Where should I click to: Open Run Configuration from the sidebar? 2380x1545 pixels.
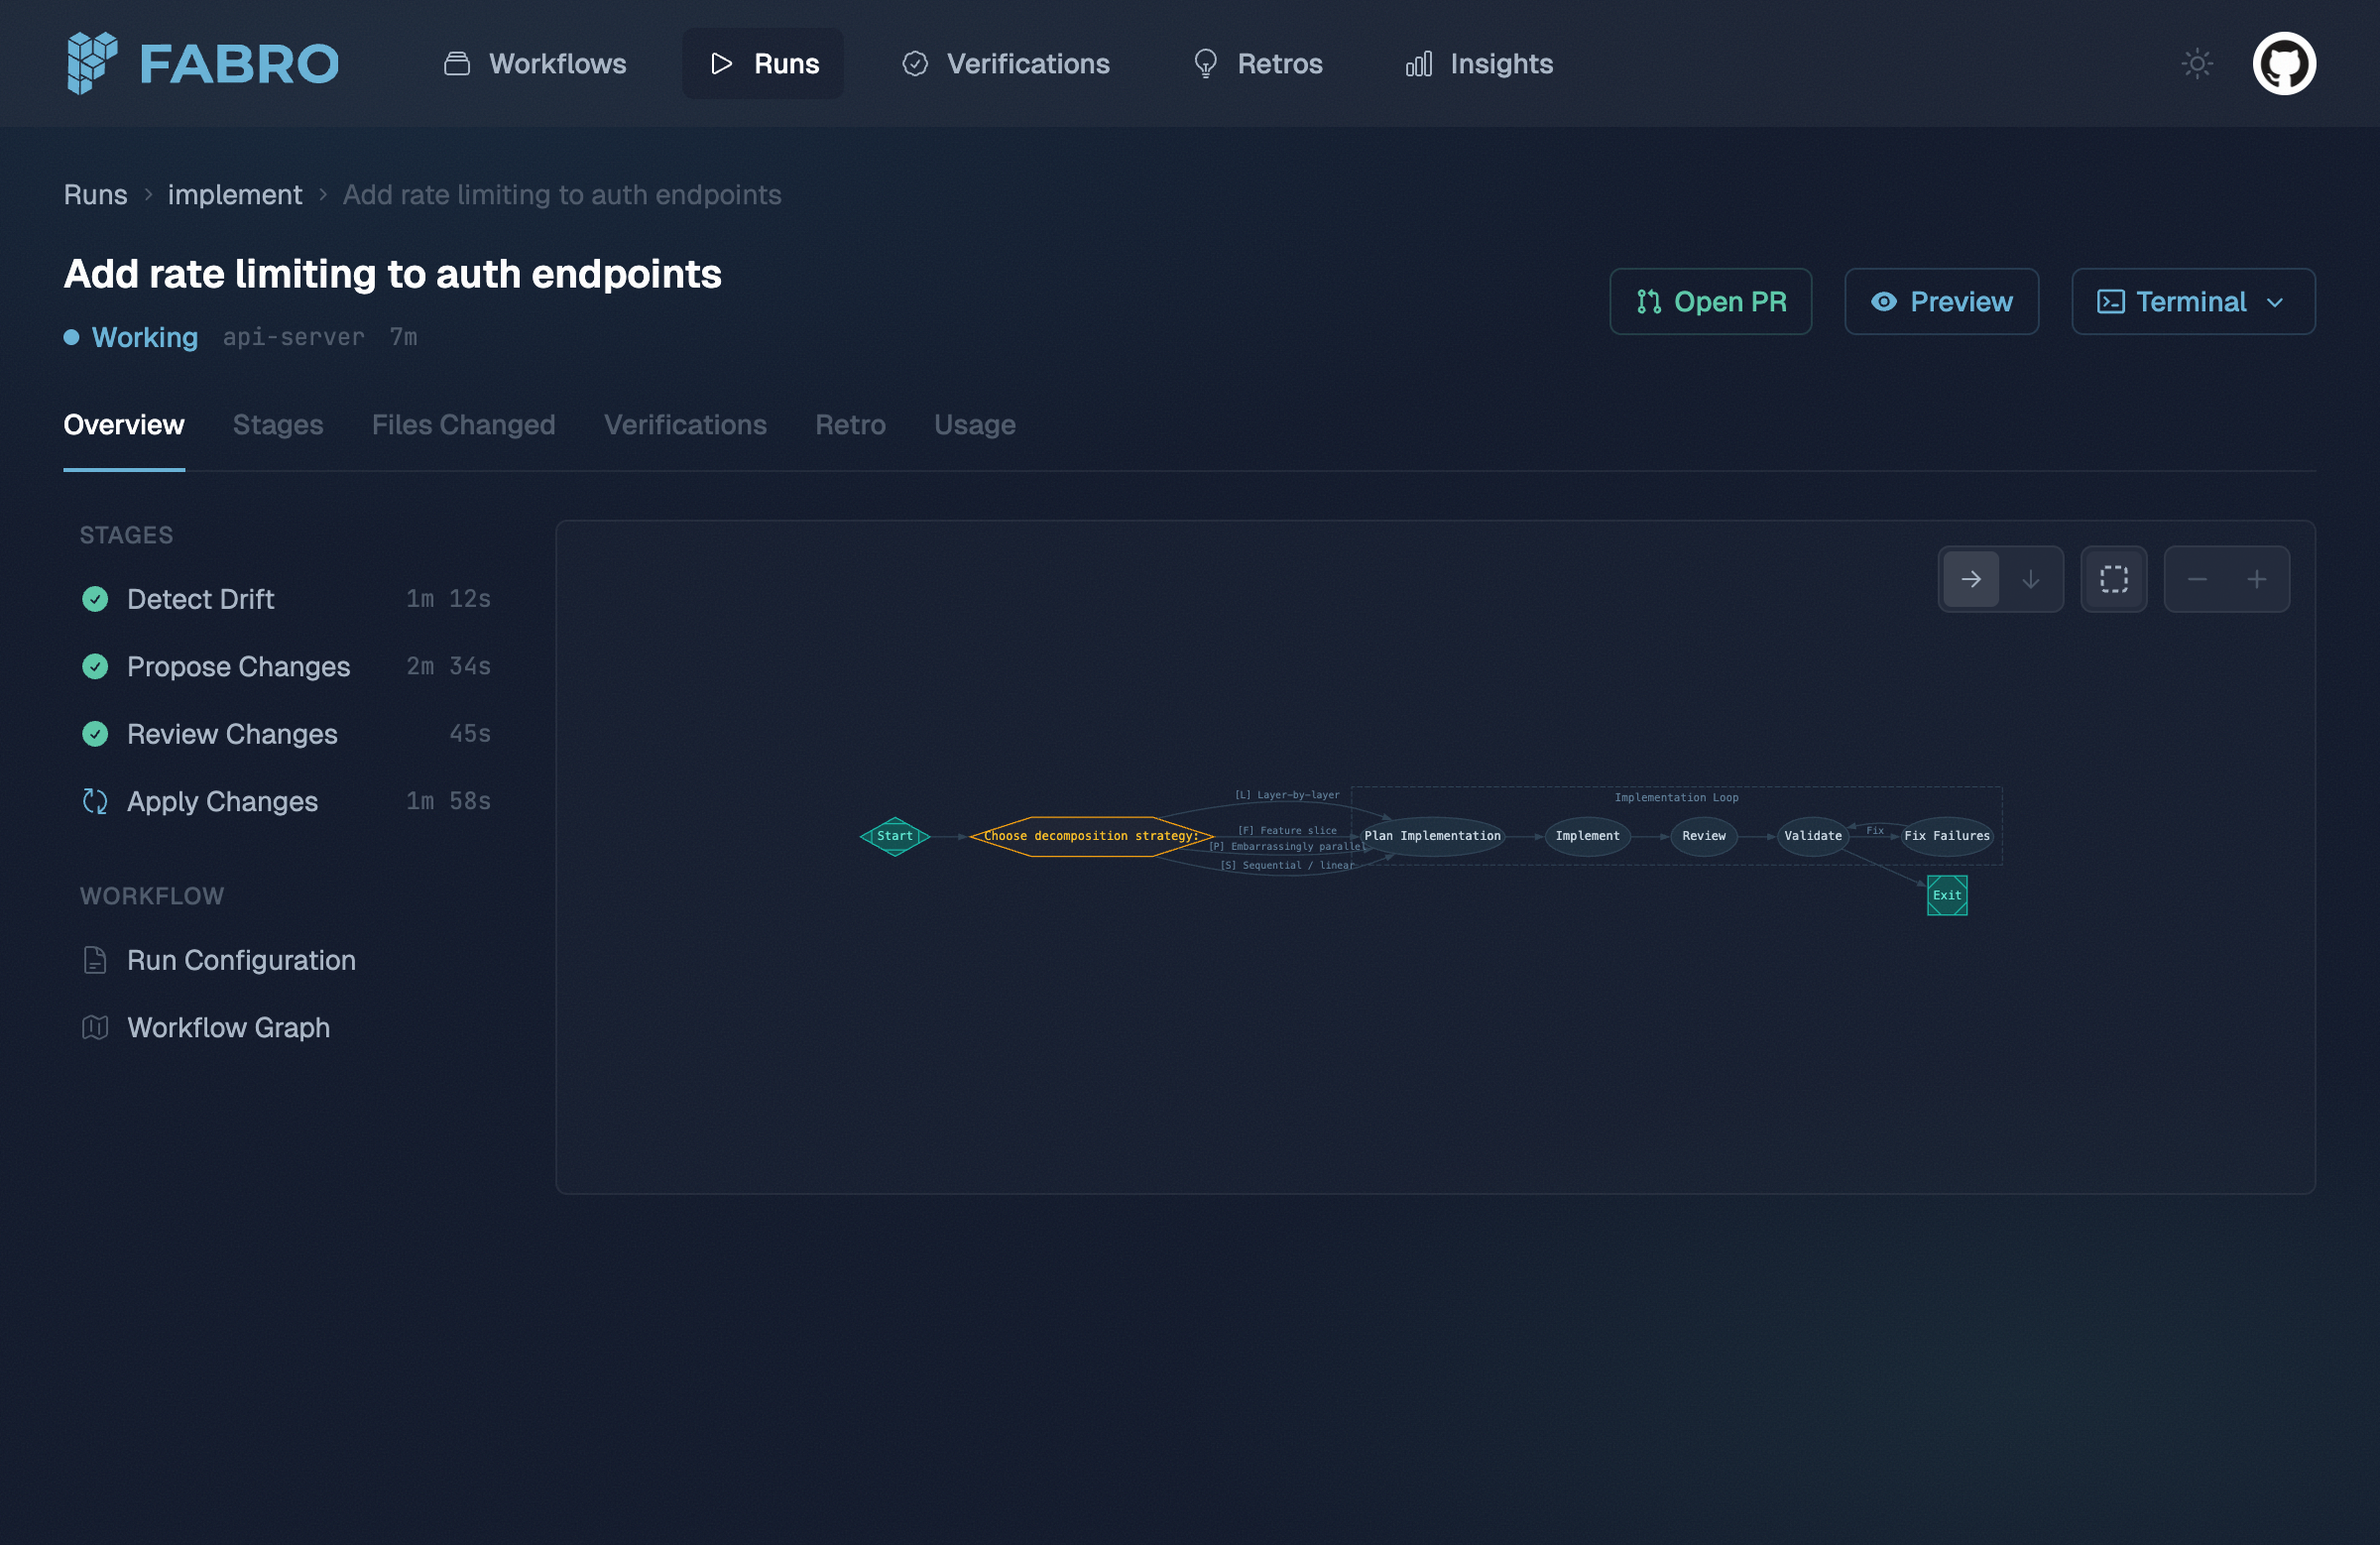[241, 959]
